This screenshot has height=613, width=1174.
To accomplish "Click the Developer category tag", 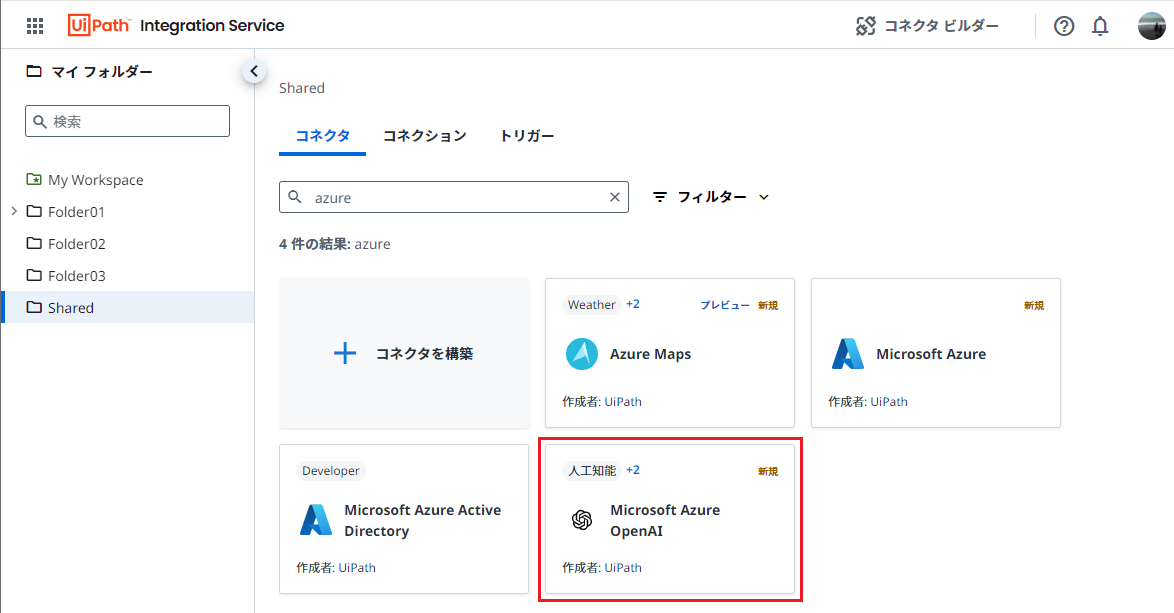I will click(x=331, y=471).
